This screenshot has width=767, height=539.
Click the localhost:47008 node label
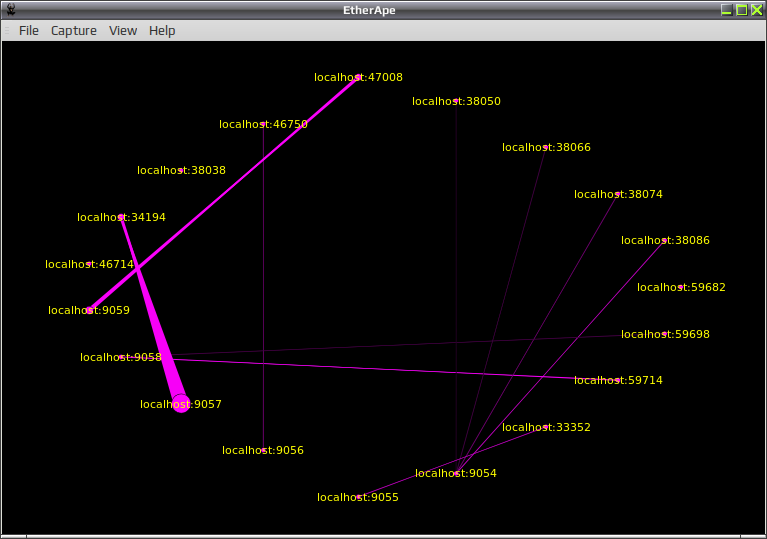point(358,77)
